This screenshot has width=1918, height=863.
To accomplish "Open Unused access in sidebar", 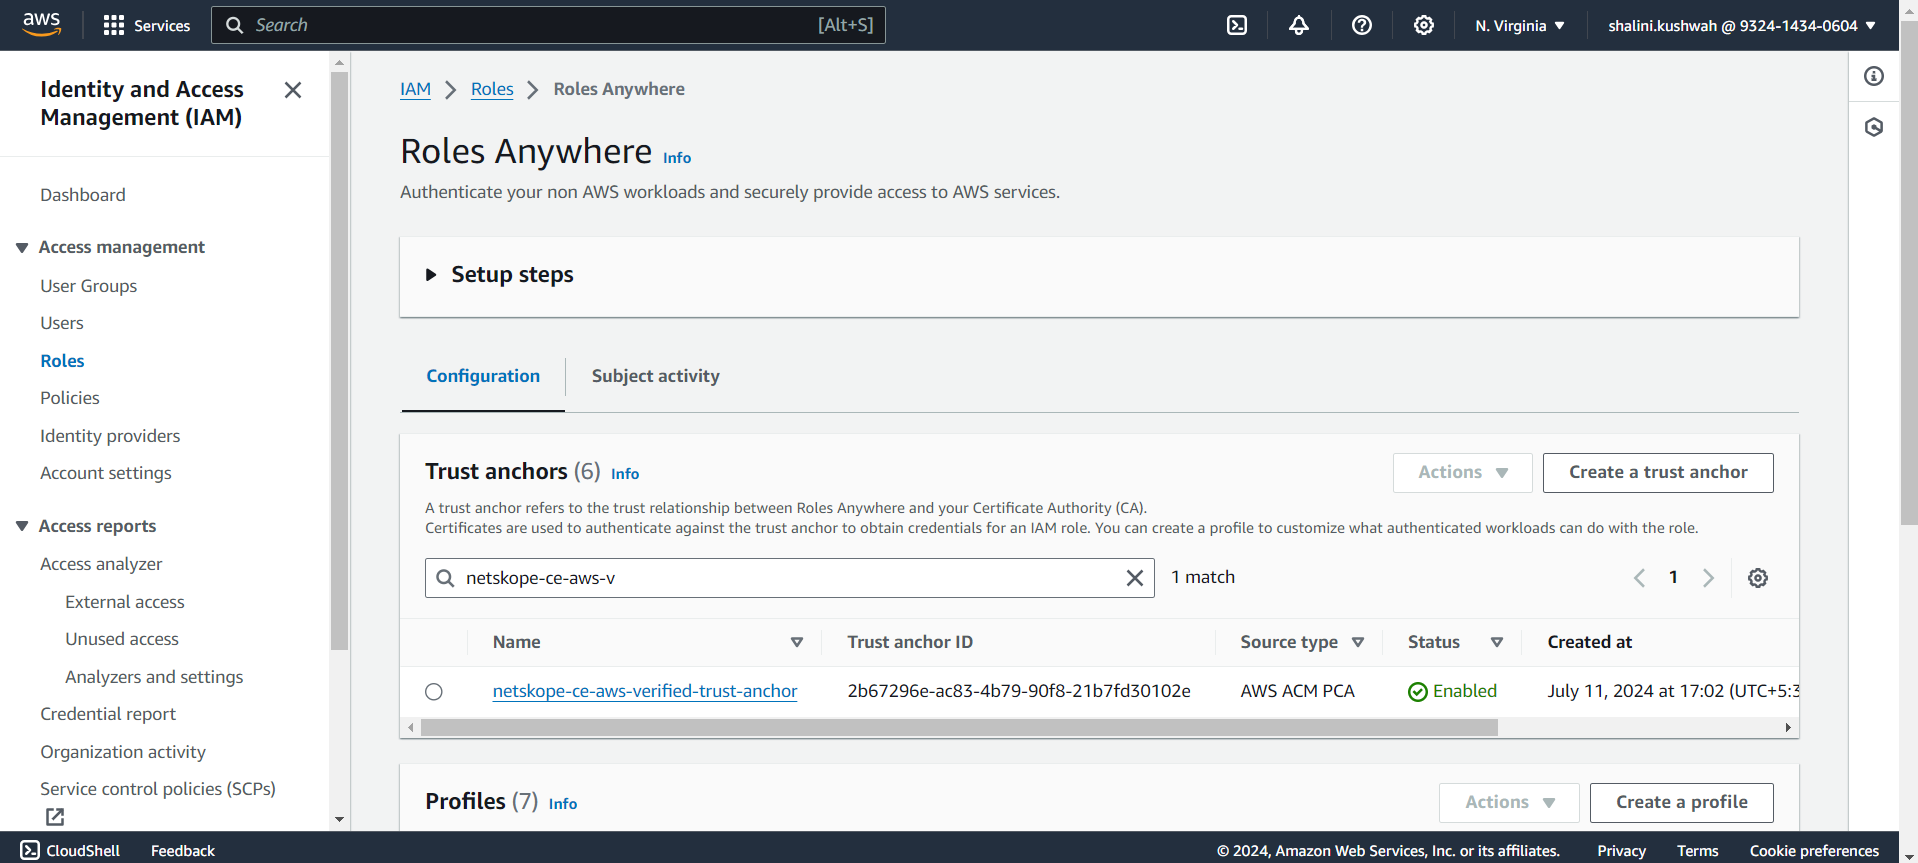I will click(x=122, y=639).
